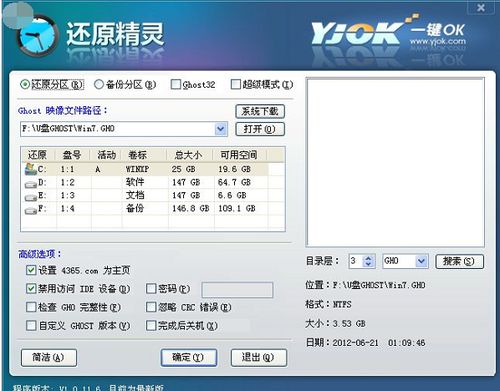Click the 系统下载 button
The image size is (500, 391).
pos(260,111)
